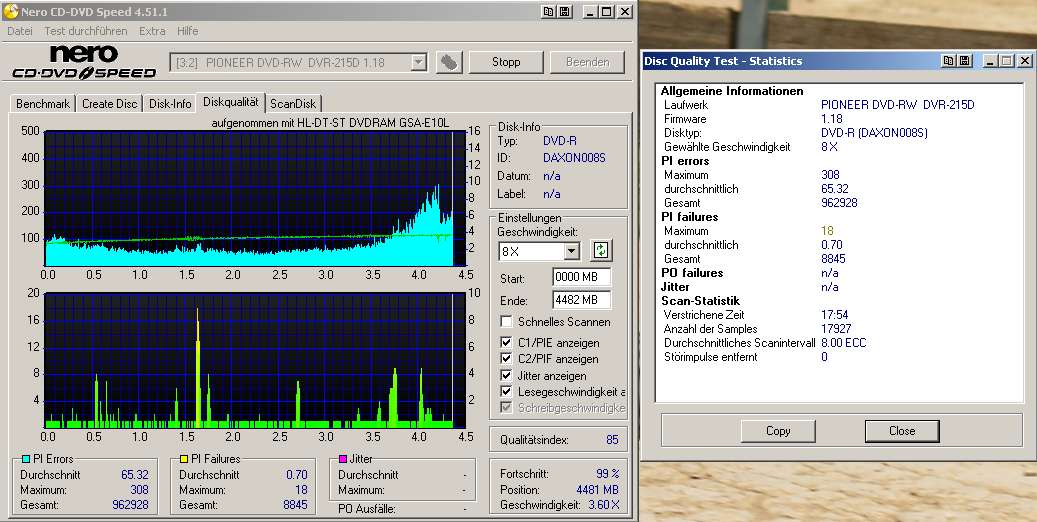This screenshot has width=1037, height=522.
Task: Click the yellow PI Failures color swatch
Action: pyautogui.click(x=184, y=459)
